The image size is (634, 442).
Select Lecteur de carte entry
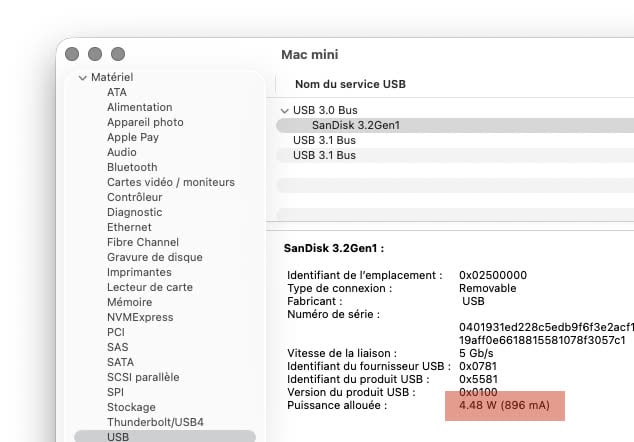click(x=150, y=287)
